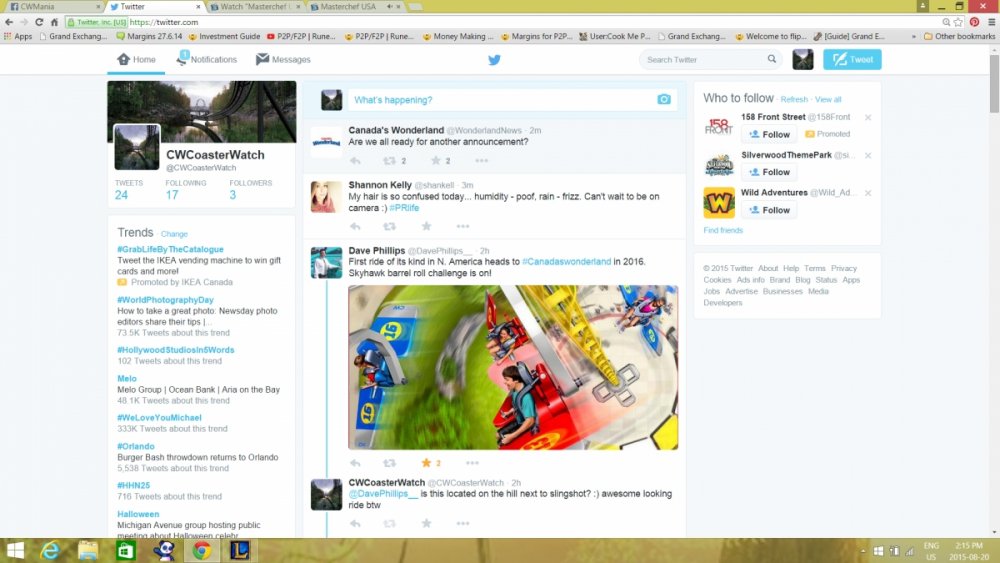Image resolution: width=1000 pixels, height=563 pixels.
Task: Show hidden bookmarks chevron
Action: (x=913, y=36)
